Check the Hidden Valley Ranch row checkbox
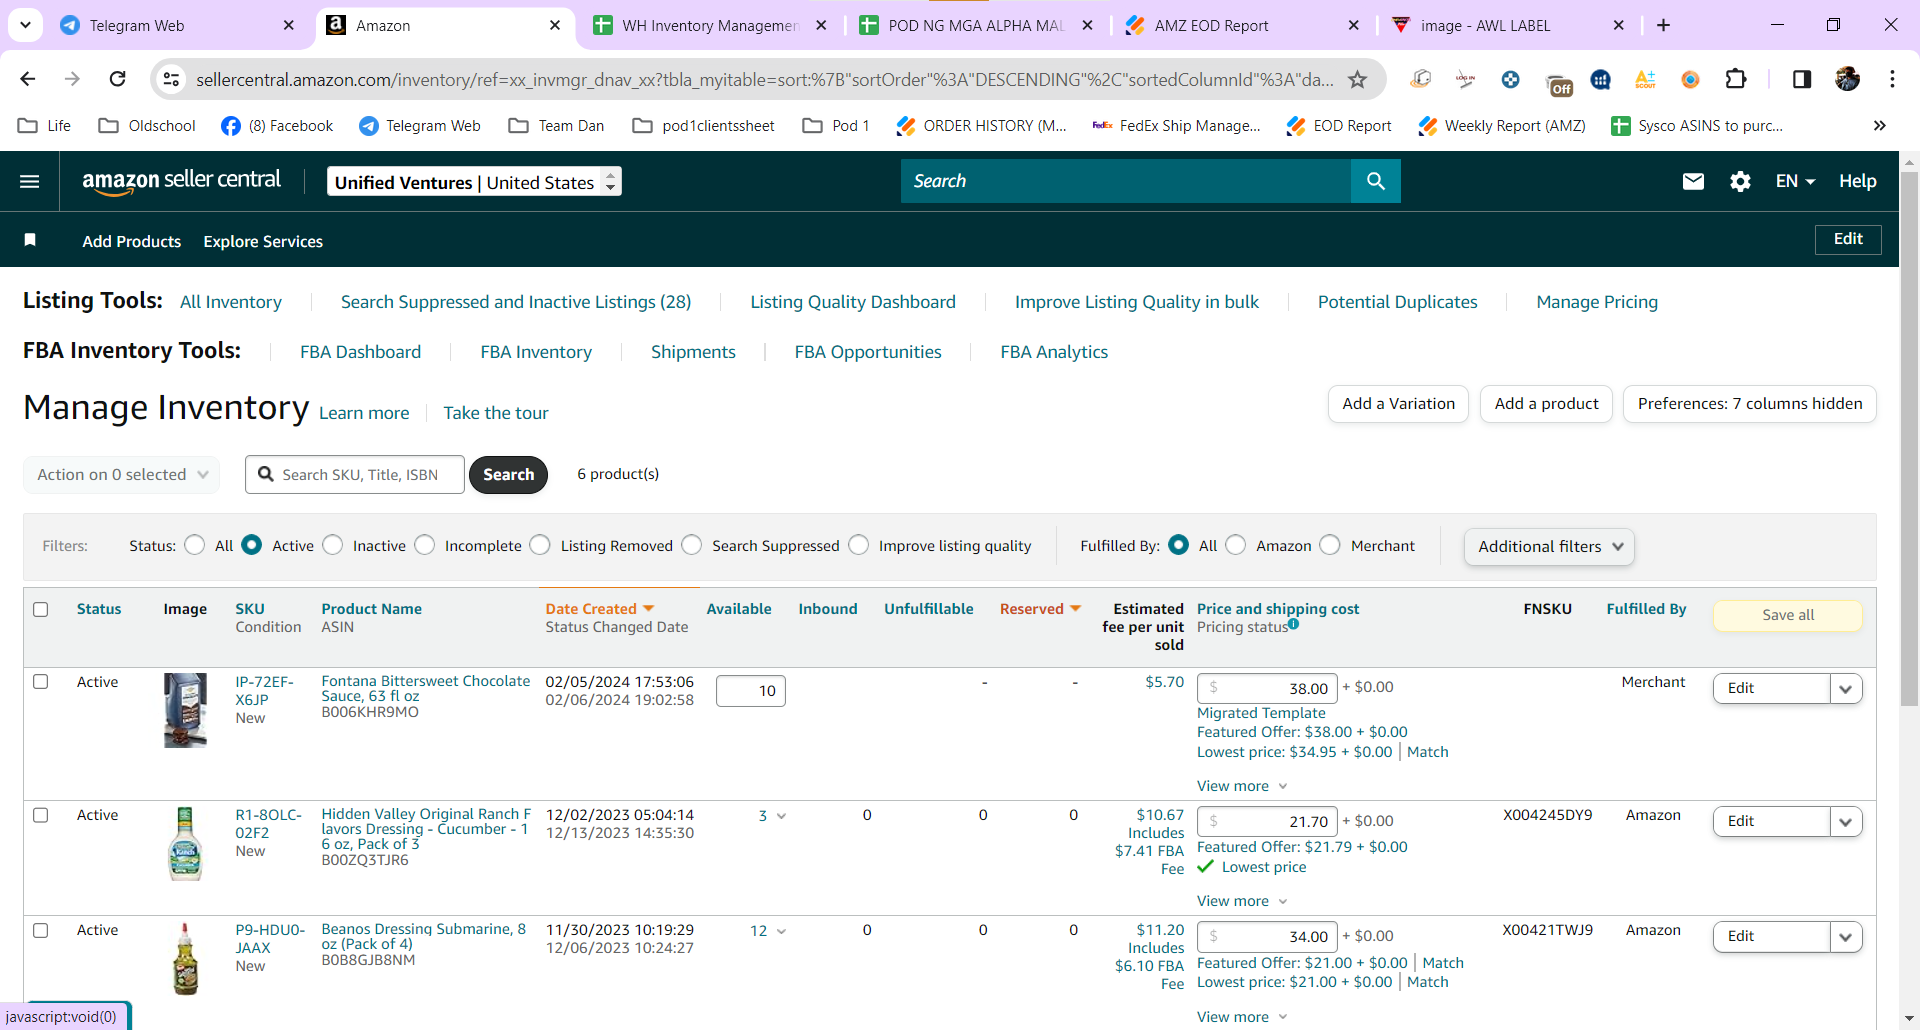The height and width of the screenshot is (1030, 1920). tap(41, 815)
